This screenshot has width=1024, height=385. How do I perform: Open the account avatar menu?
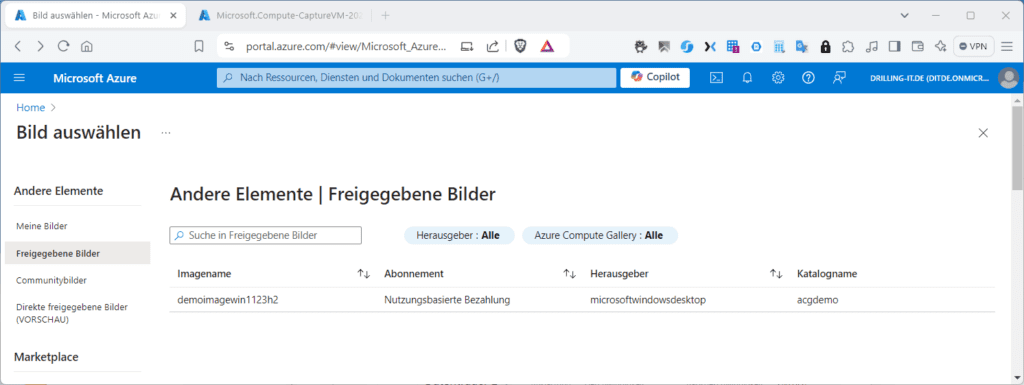1009,78
